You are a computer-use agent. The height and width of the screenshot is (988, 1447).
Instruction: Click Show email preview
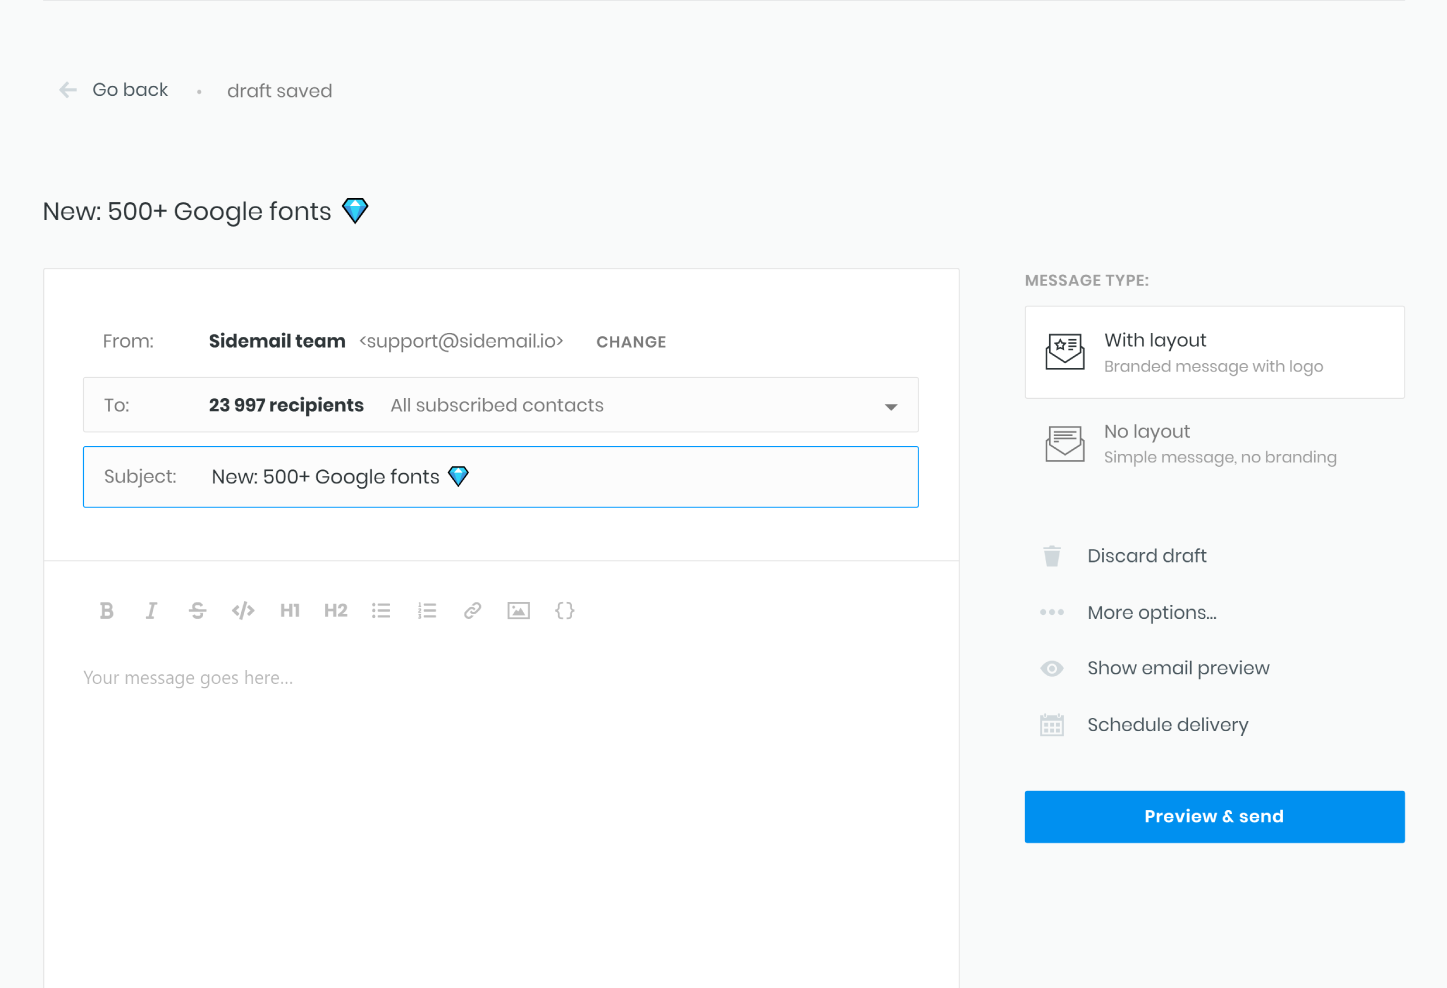pos(1178,668)
